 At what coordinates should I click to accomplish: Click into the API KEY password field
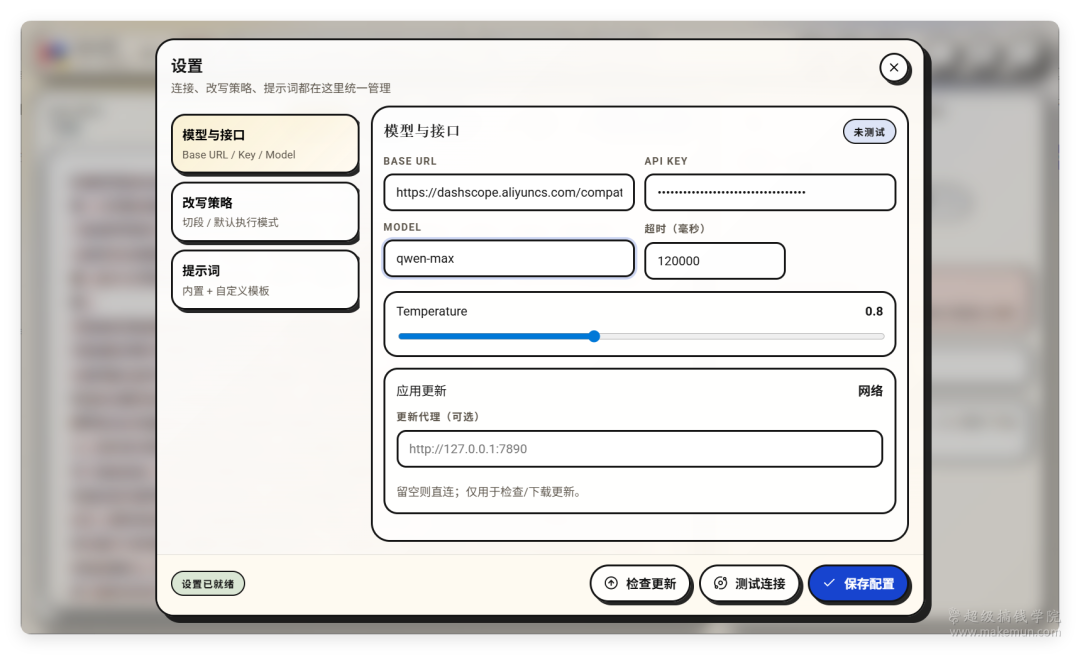click(769, 192)
